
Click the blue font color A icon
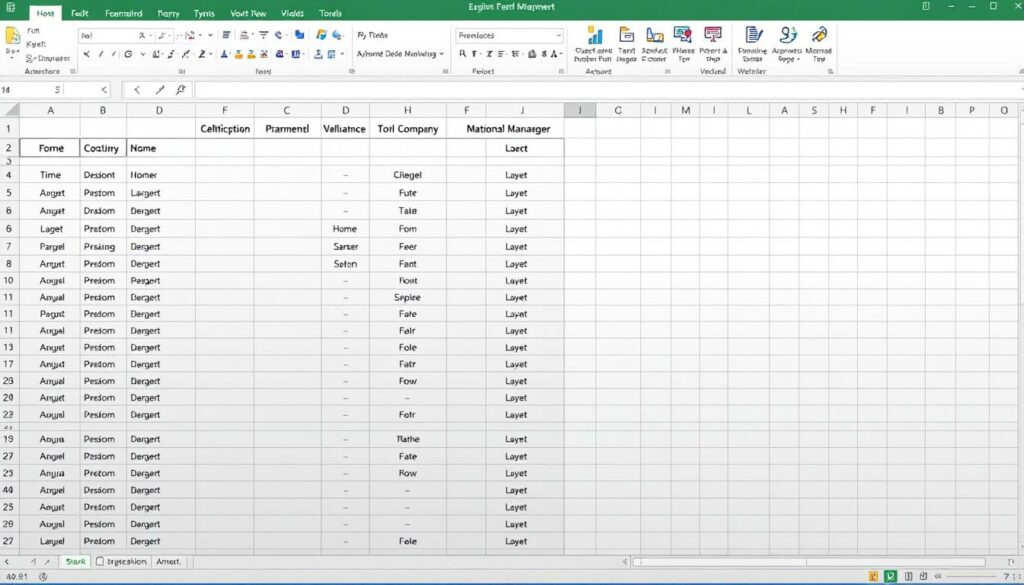click(x=224, y=54)
